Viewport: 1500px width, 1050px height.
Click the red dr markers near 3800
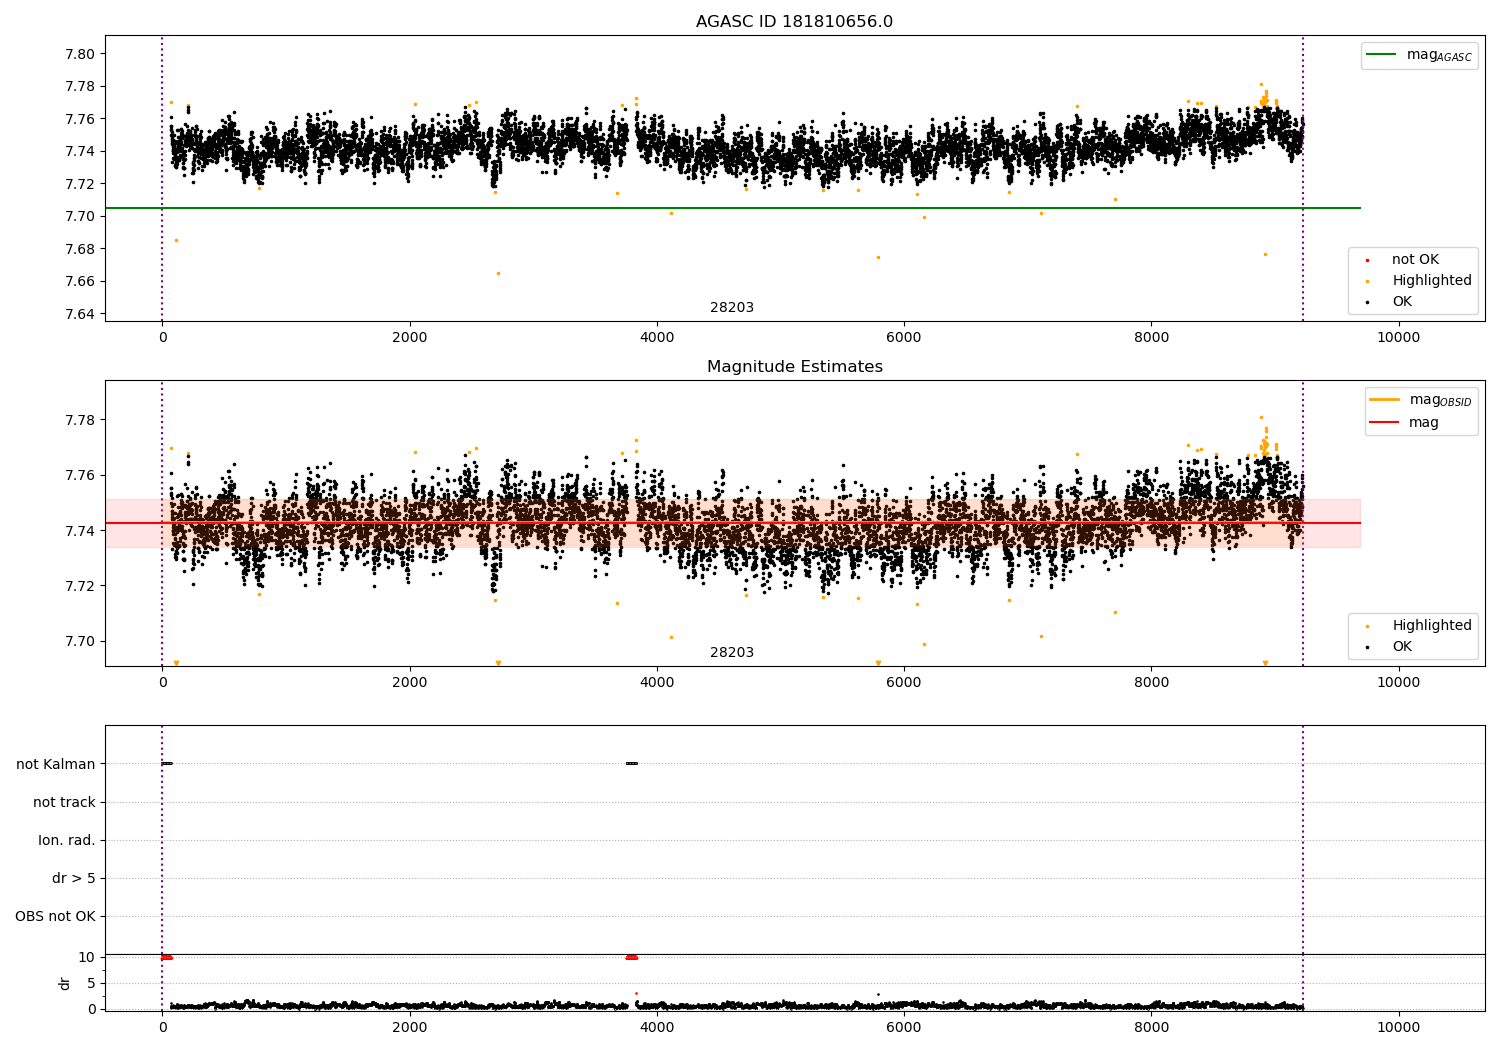(631, 957)
